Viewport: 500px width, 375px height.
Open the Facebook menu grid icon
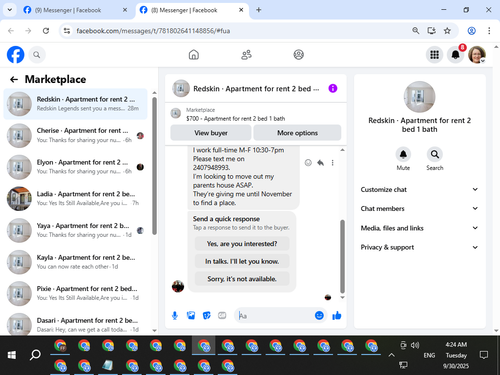click(x=434, y=55)
